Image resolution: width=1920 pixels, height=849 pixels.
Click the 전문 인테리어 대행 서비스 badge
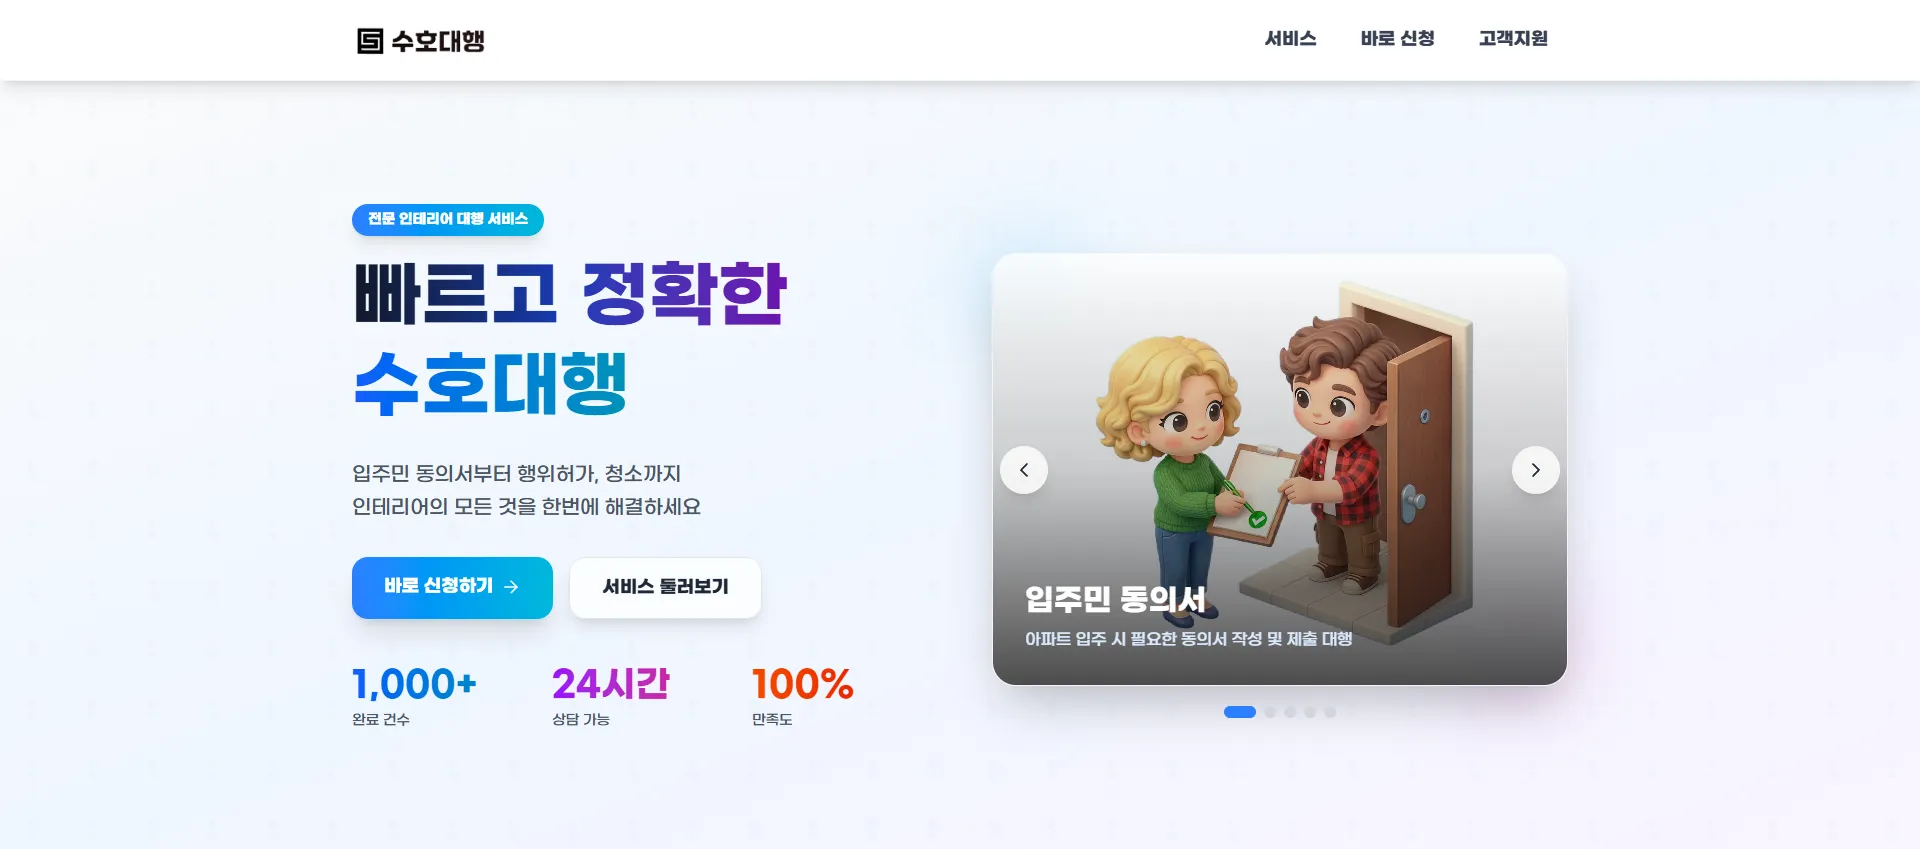448,219
